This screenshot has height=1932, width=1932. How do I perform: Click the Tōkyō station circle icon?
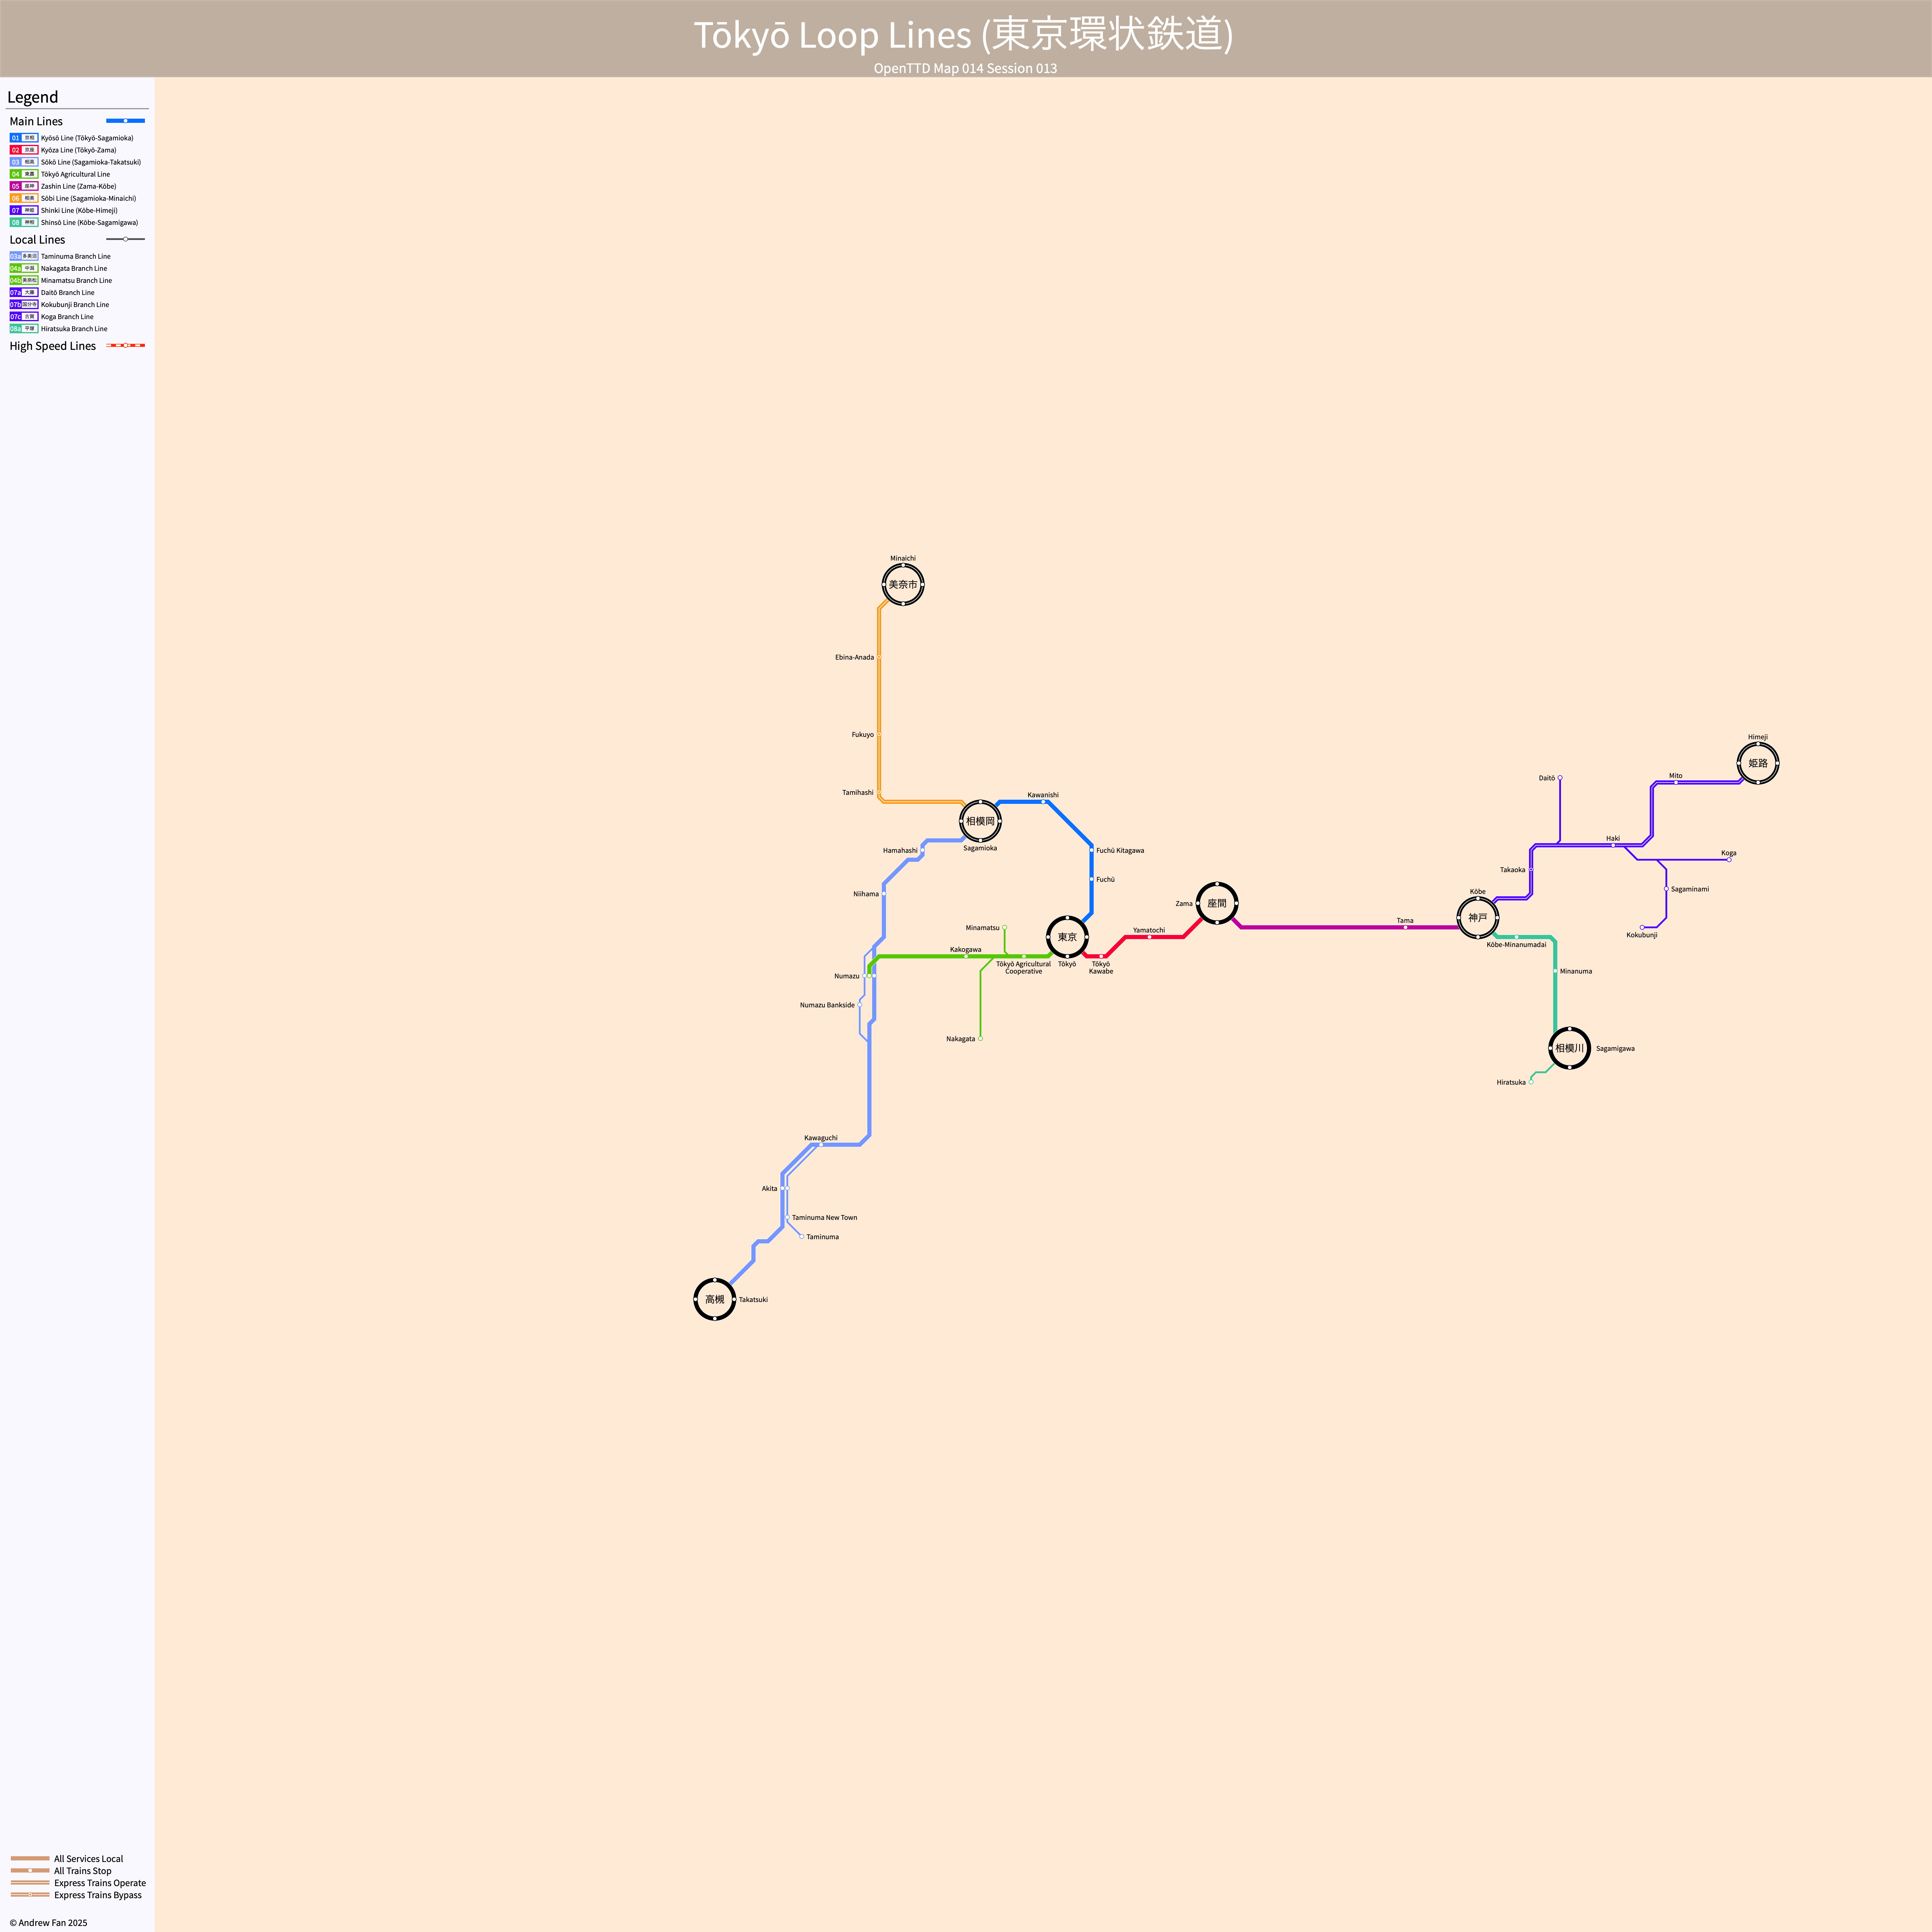(x=1067, y=937)
